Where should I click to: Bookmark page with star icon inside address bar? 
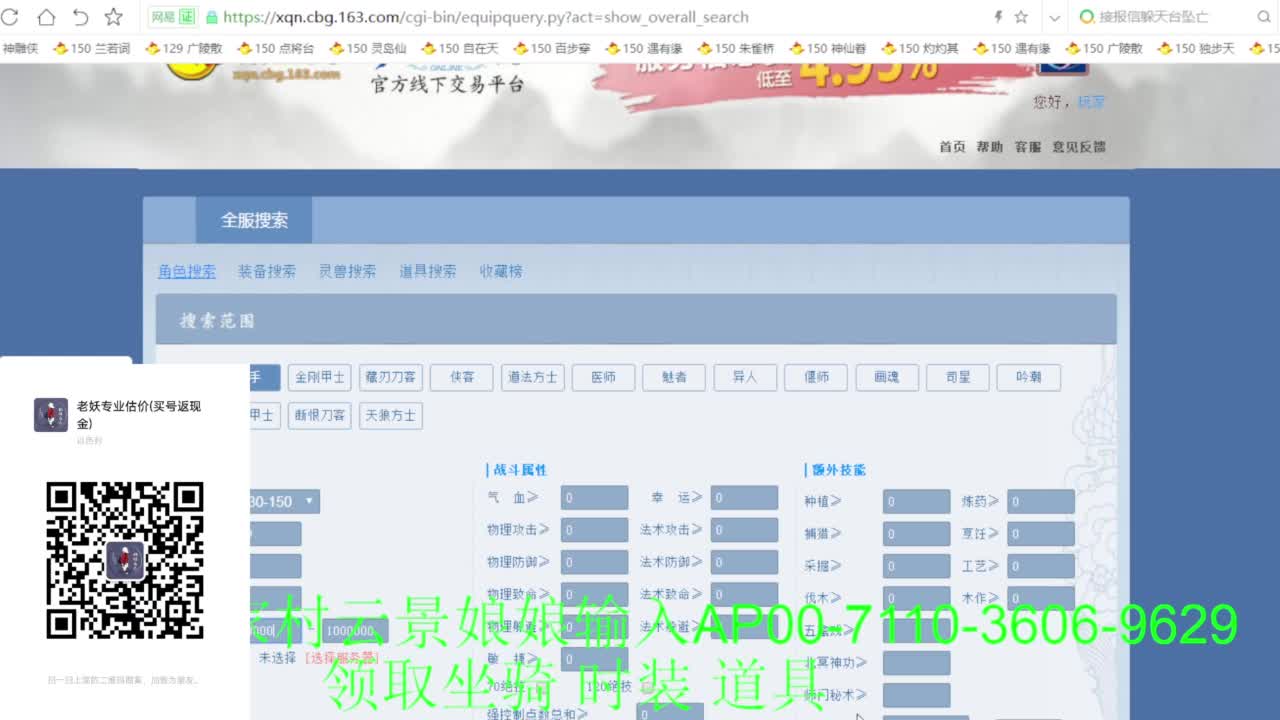[1021, 17]
